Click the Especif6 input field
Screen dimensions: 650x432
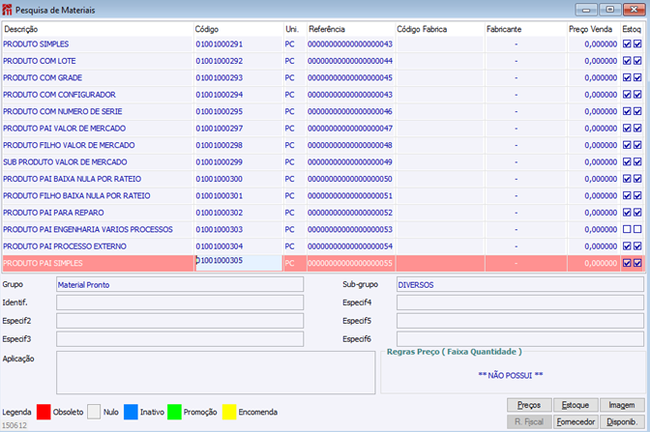point(520,339)
